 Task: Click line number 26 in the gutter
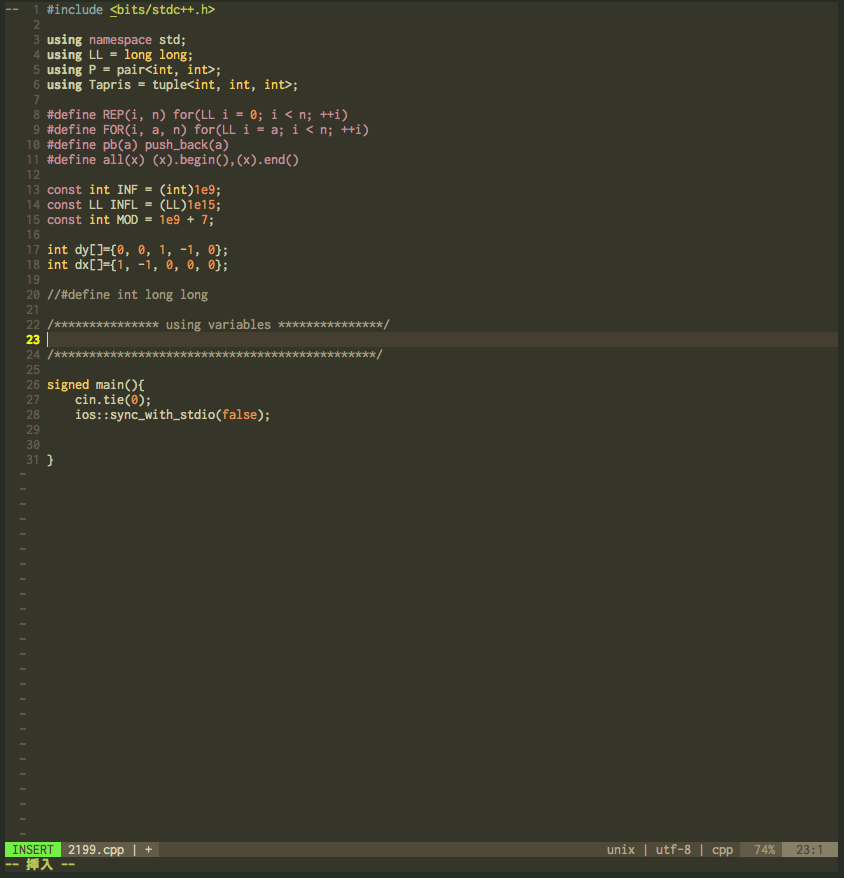pyautogui.click(x=33, y=385)
